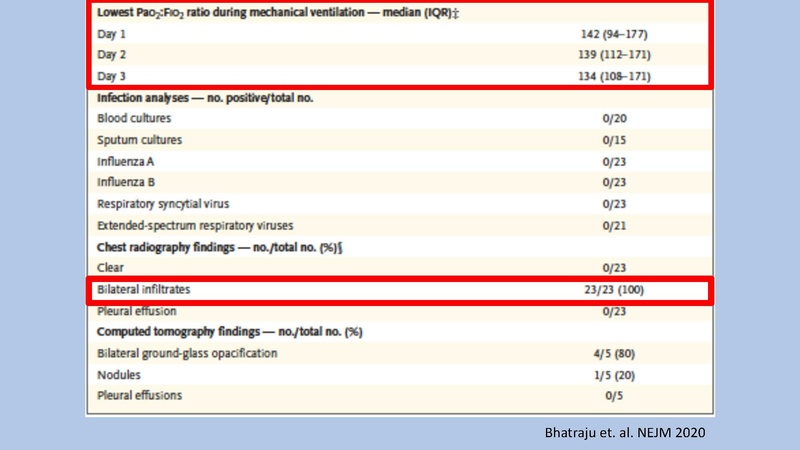Click the value '4/5 (80)'
This screenshot has height=450, width=800.
(x=614, y=354)
